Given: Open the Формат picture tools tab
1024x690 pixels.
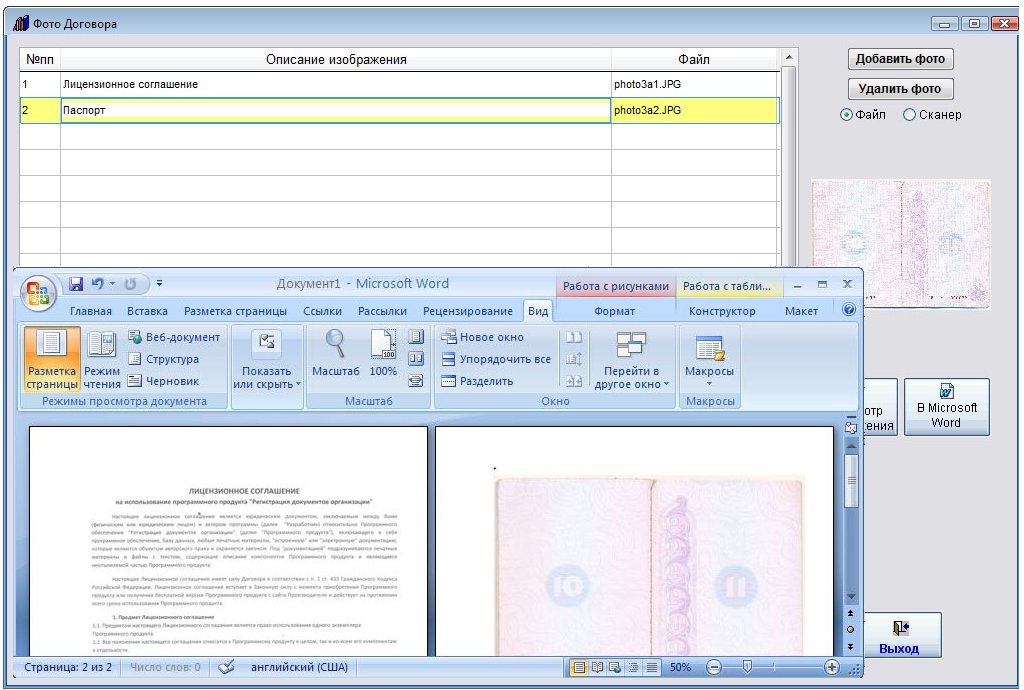Looking at the screenshot, I should (x=615, y=311).
